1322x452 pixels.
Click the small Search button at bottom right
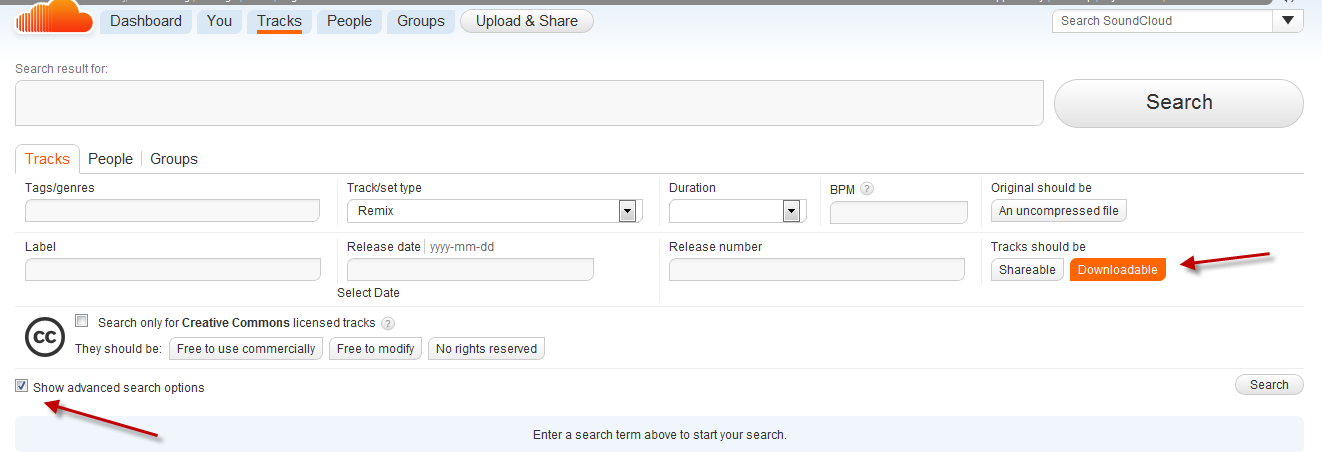point(1269,385)
